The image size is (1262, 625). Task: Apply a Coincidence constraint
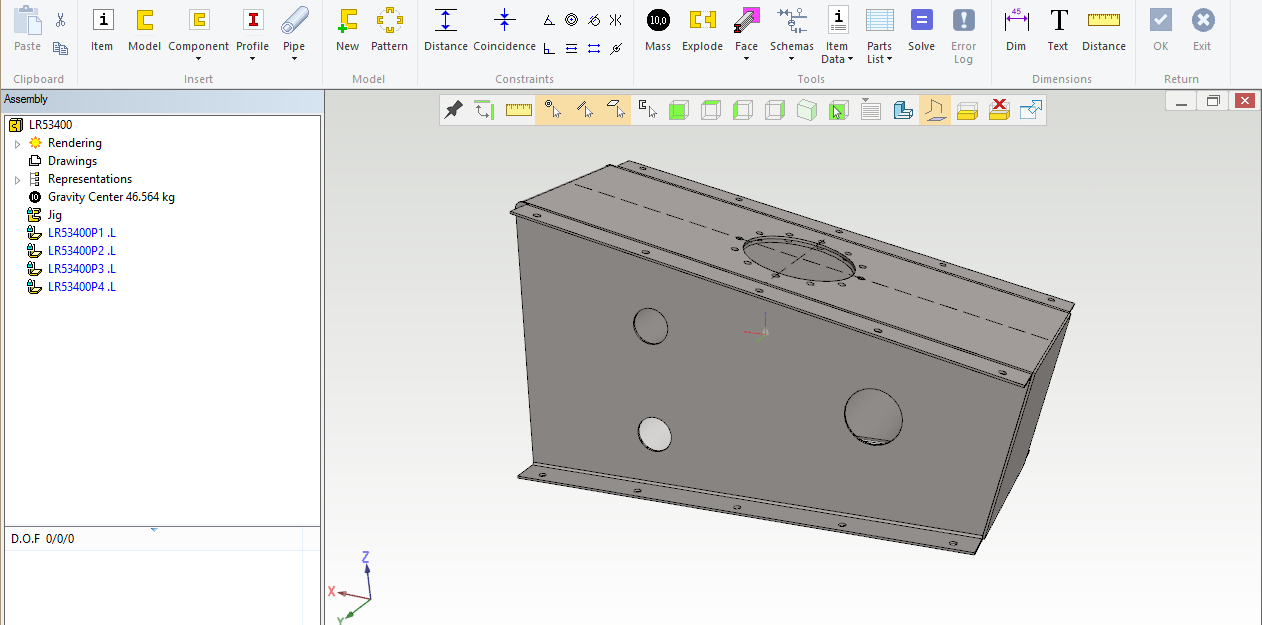504,29
